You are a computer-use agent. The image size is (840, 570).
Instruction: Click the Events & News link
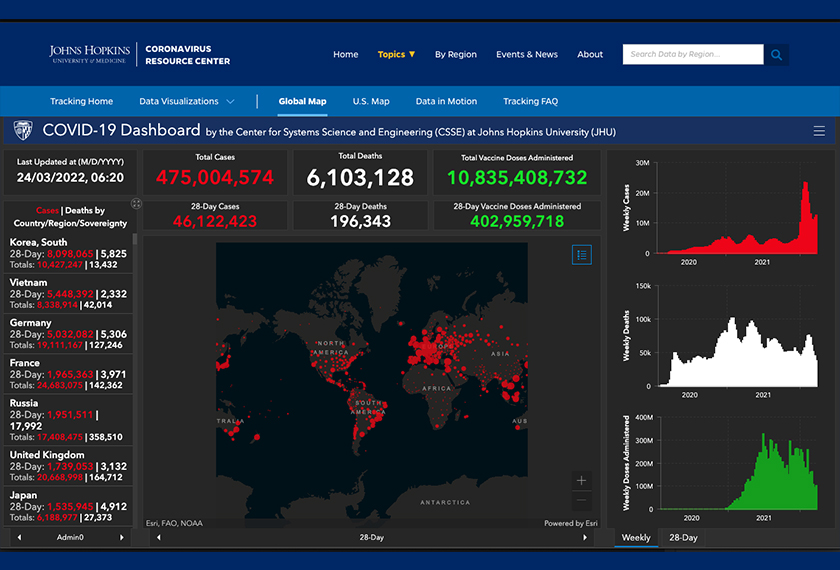(527, 54)
